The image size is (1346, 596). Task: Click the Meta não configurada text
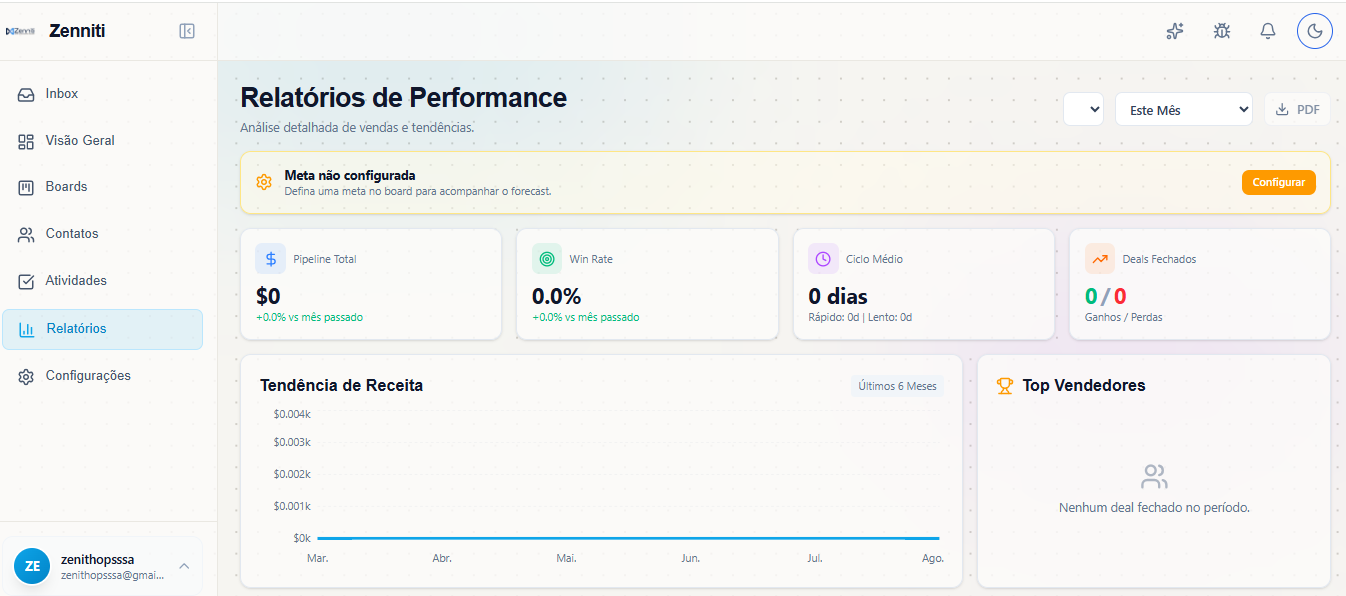(350, 175)
